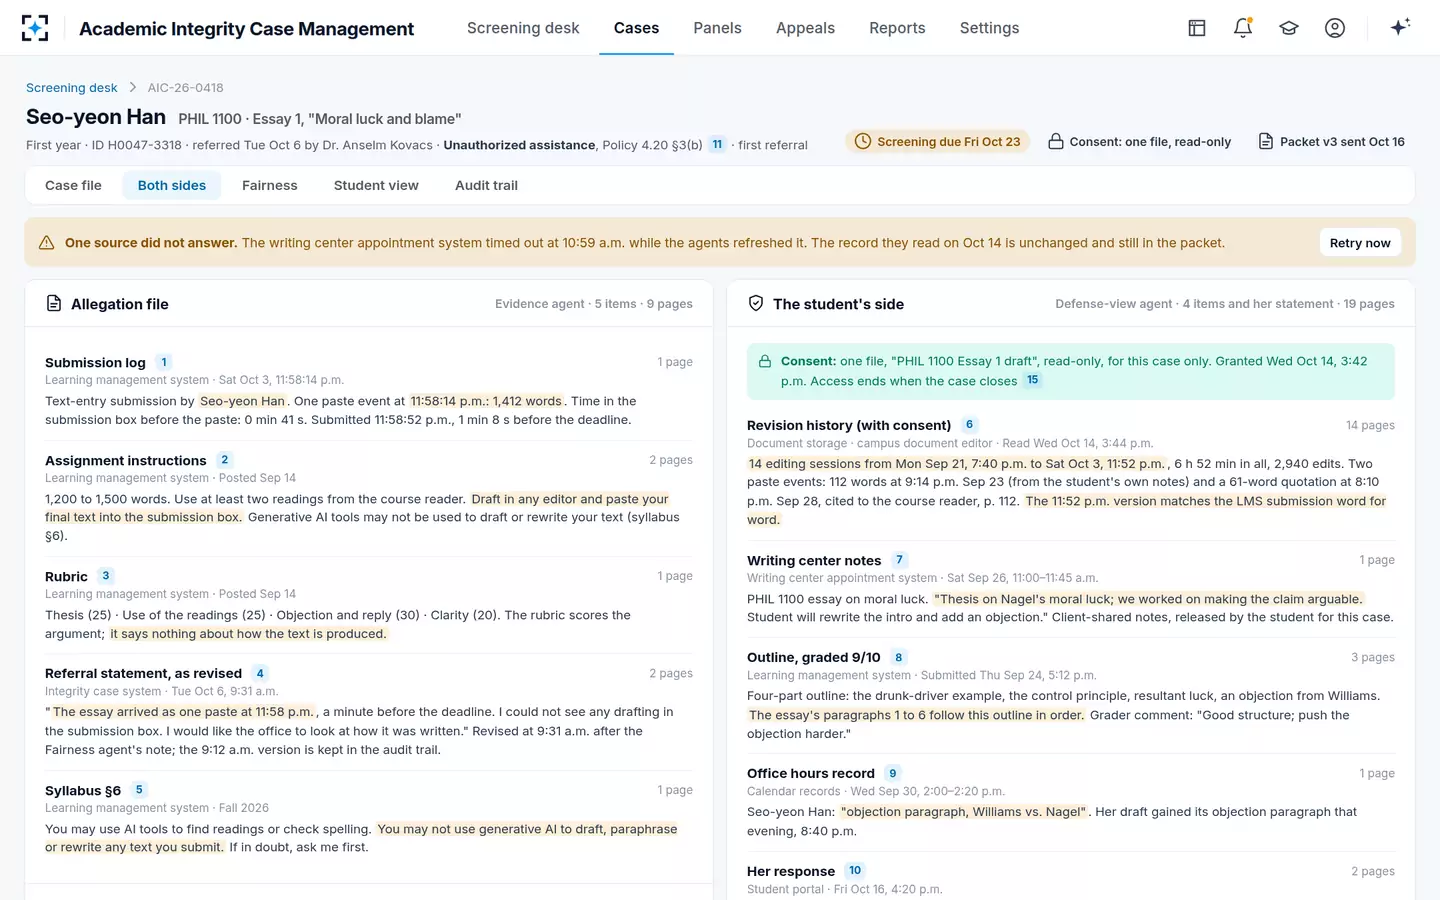Screen dimensions: 1440x900
Task: Click the Allegation file document icon
Action: 54,304
